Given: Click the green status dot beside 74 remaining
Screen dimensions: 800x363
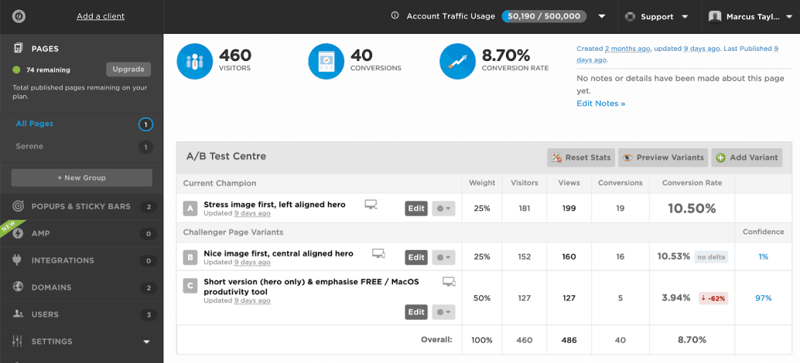Looking at the screenshot, I should pyautogui.click(x=16, y=70).
